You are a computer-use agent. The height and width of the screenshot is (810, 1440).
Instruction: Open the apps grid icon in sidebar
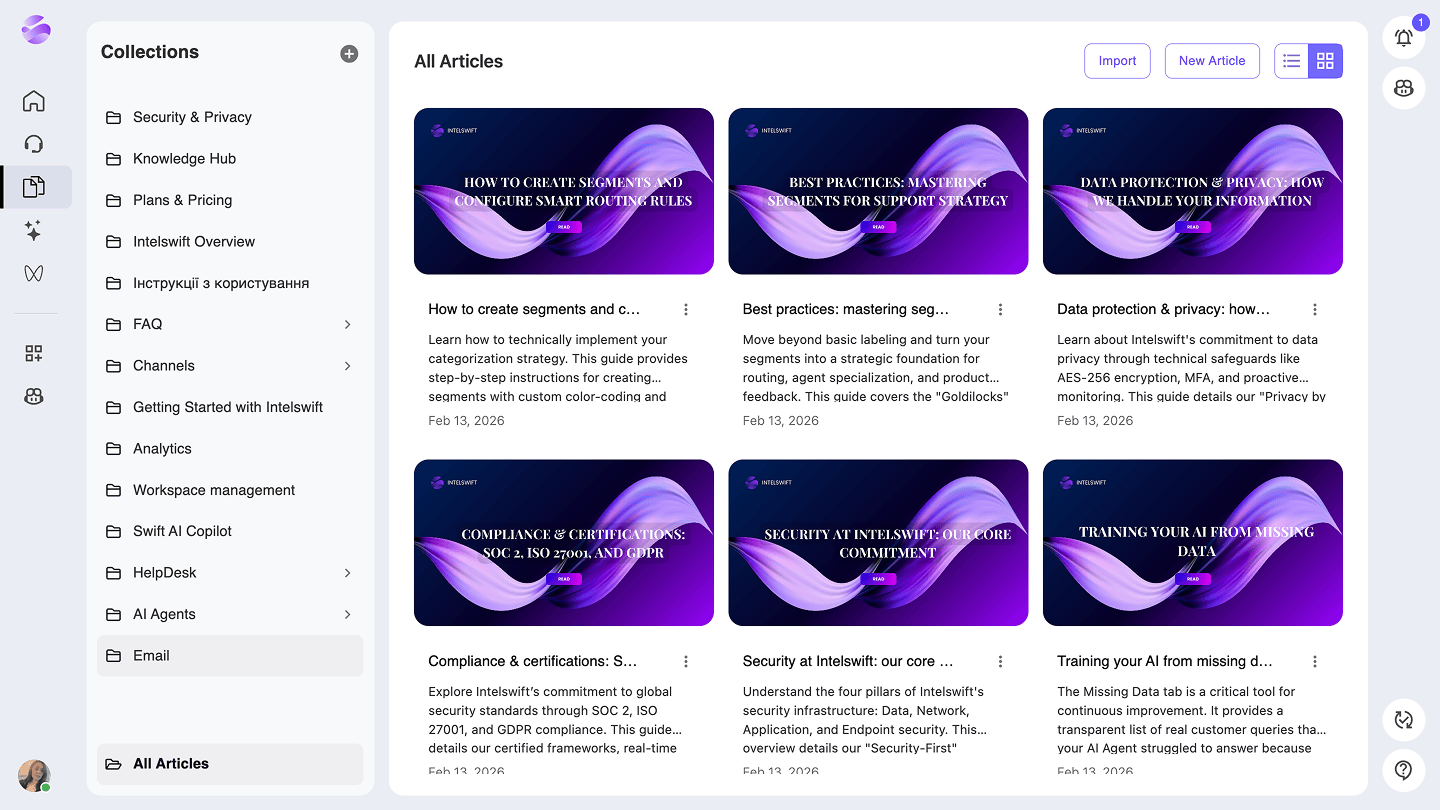[33, 353]
